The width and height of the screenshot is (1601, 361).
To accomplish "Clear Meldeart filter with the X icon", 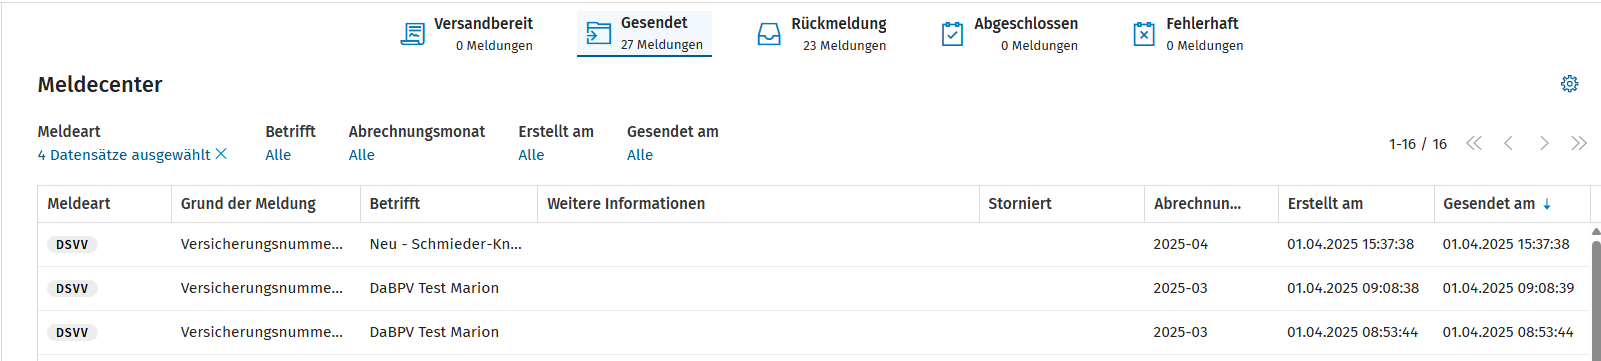I will [x=221, y=154].
